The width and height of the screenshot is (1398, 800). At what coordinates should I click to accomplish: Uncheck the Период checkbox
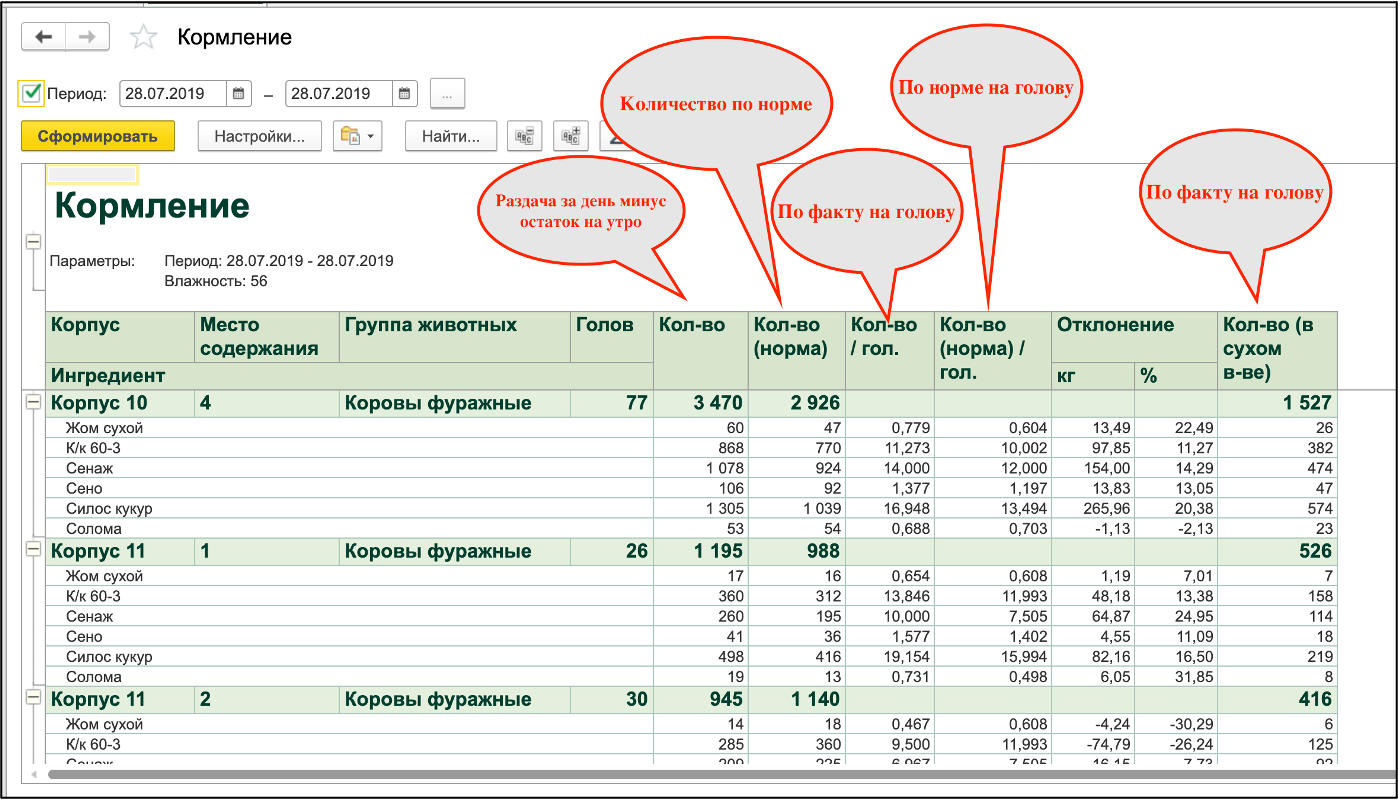[x=31, y=94]
